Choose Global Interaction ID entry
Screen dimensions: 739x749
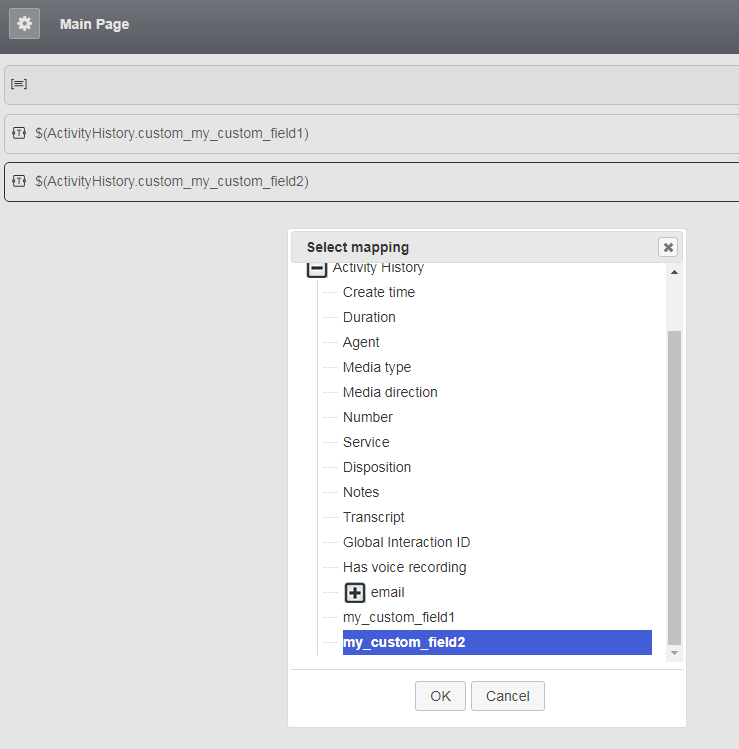[406, 542]
